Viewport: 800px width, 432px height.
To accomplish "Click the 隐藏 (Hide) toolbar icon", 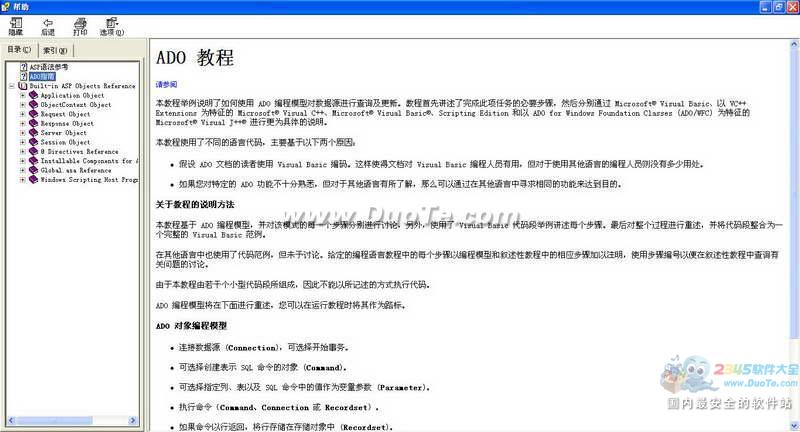I will tap(16, 22).
